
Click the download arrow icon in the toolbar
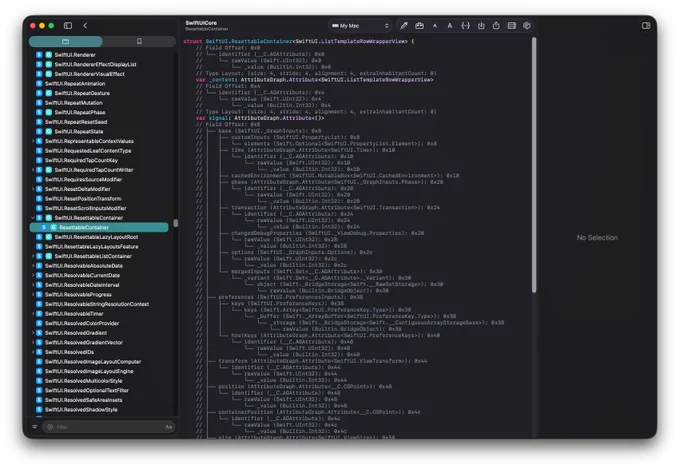(x=481, y=26)
